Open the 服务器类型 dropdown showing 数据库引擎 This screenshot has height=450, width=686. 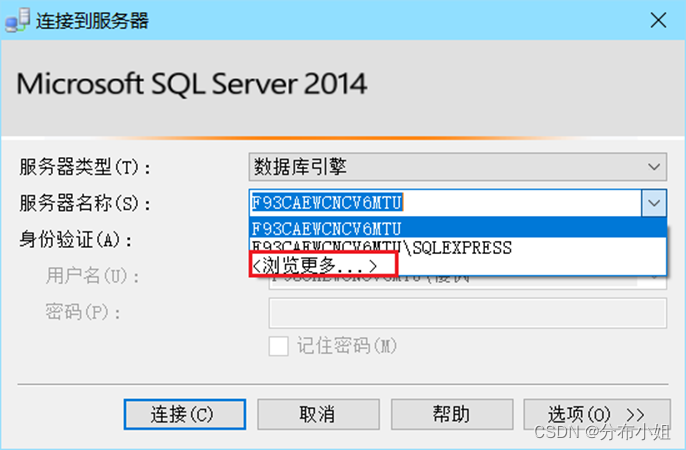point(458,167)
